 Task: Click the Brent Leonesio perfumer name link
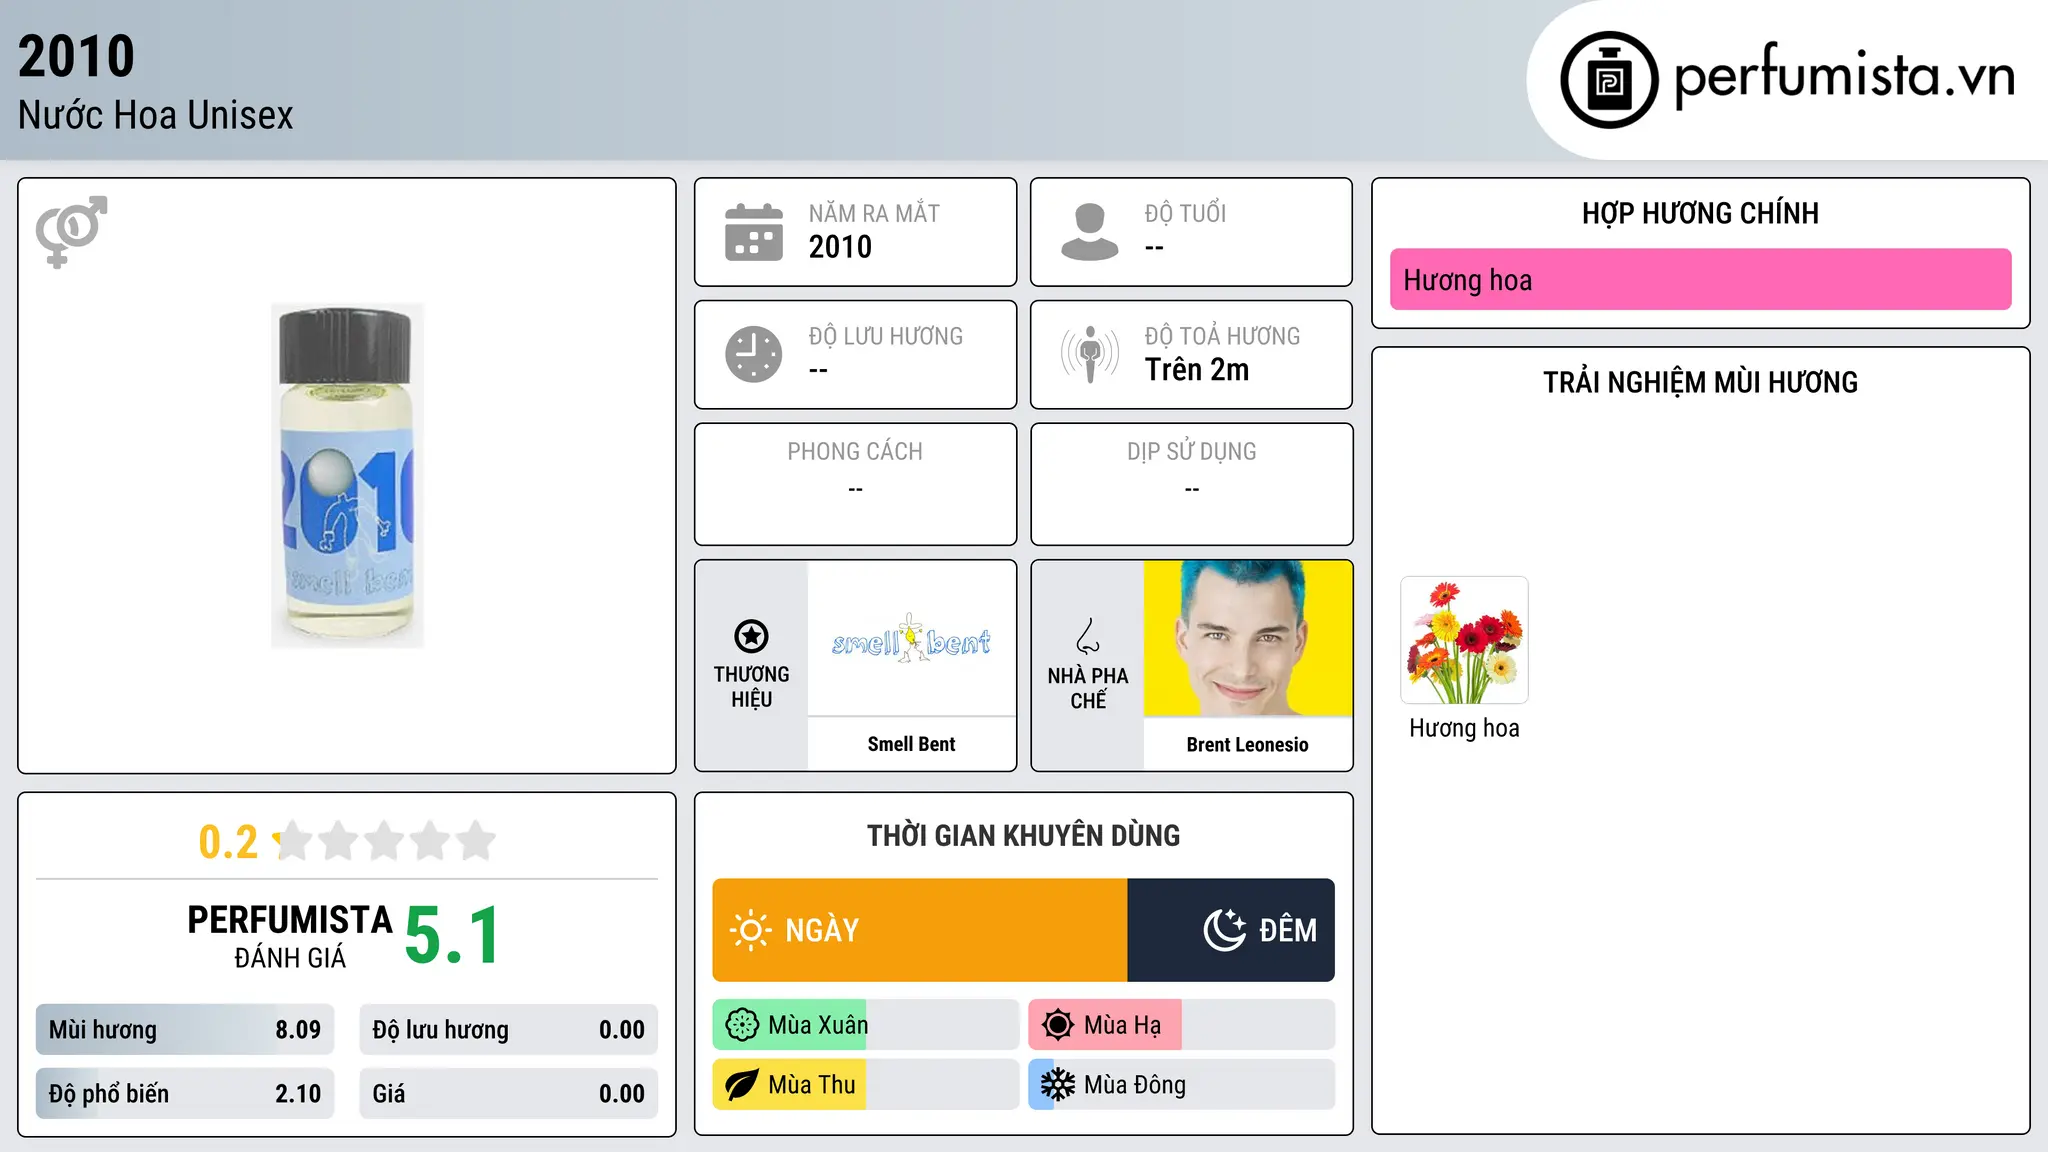tap(1247, 745)
